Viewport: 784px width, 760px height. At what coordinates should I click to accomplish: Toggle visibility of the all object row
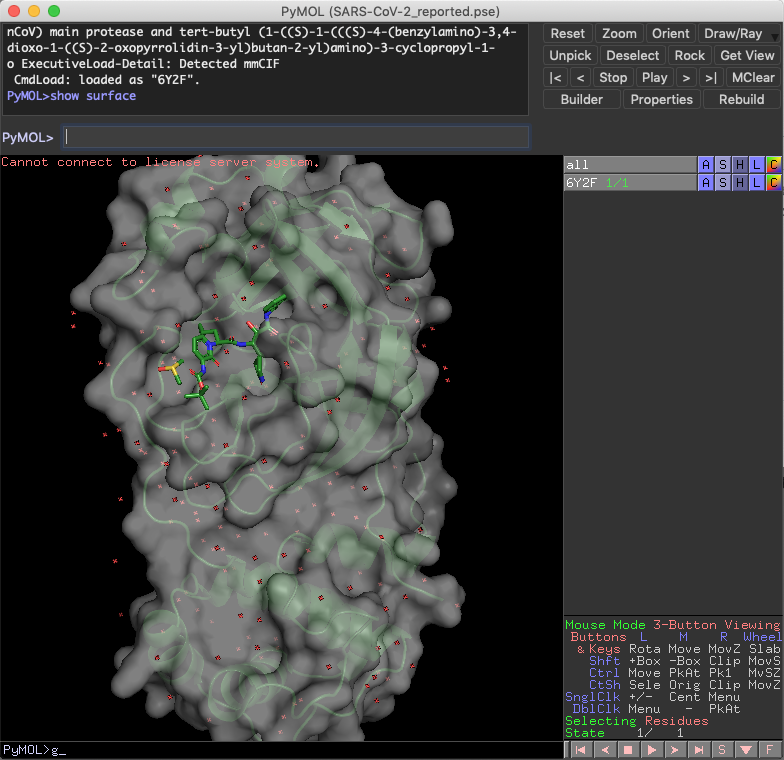[x=630, y=164]
